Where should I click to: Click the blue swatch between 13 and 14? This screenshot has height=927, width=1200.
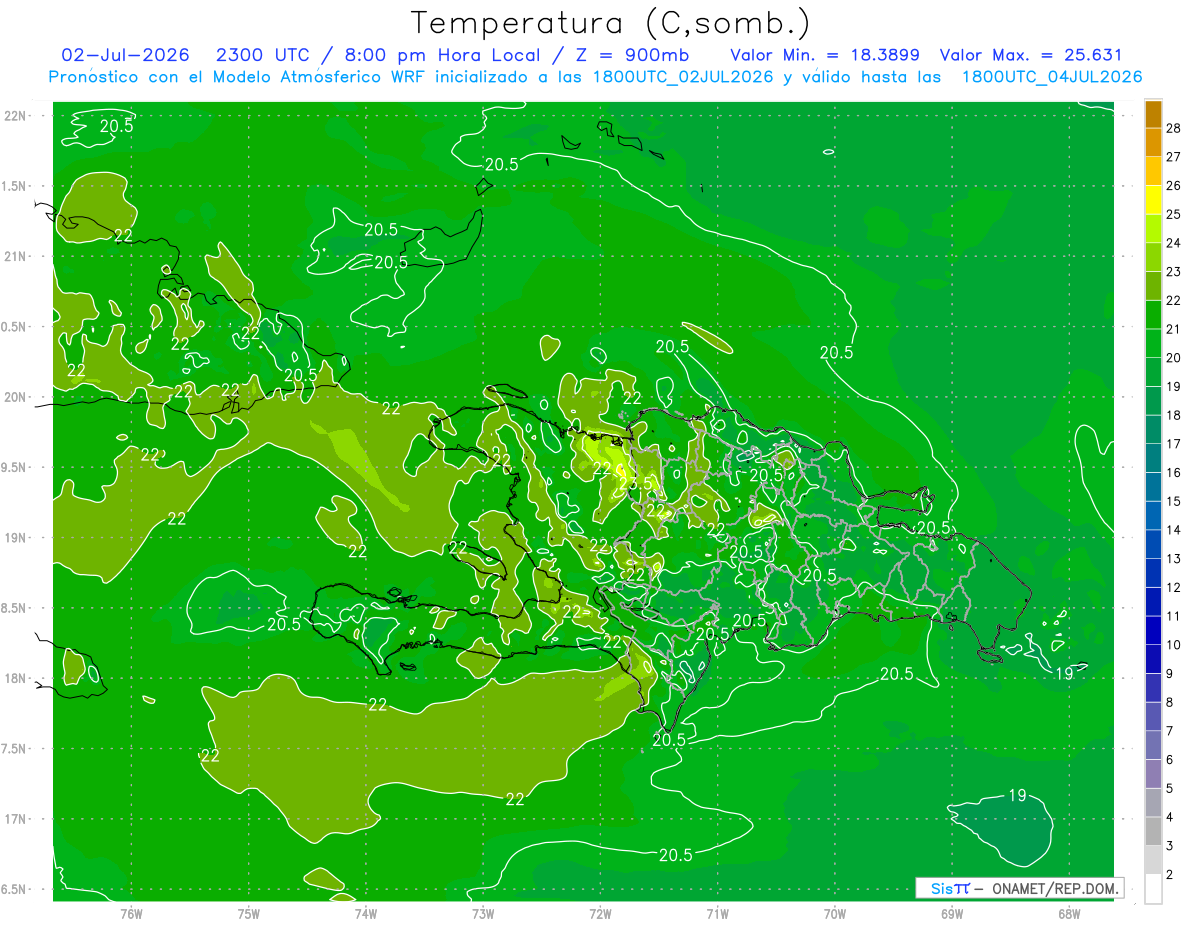(x=1153, y=544)
